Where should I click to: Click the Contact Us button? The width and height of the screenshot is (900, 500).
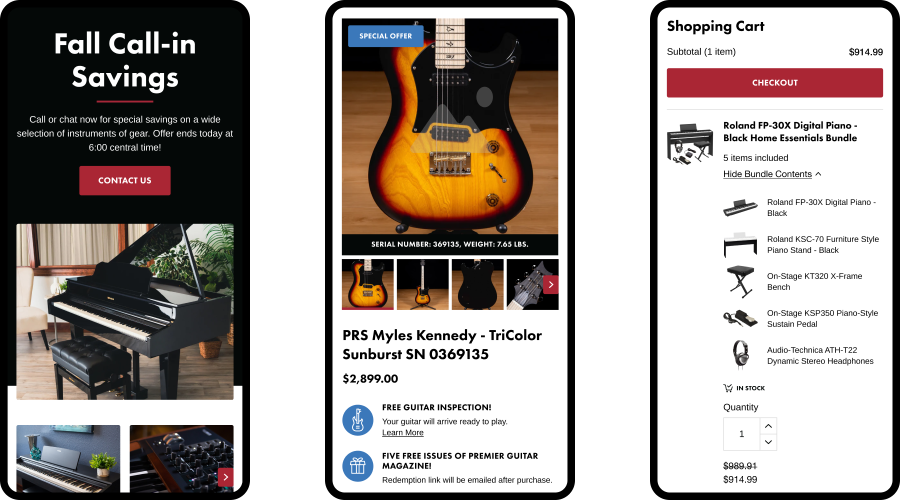click(125, 180)
